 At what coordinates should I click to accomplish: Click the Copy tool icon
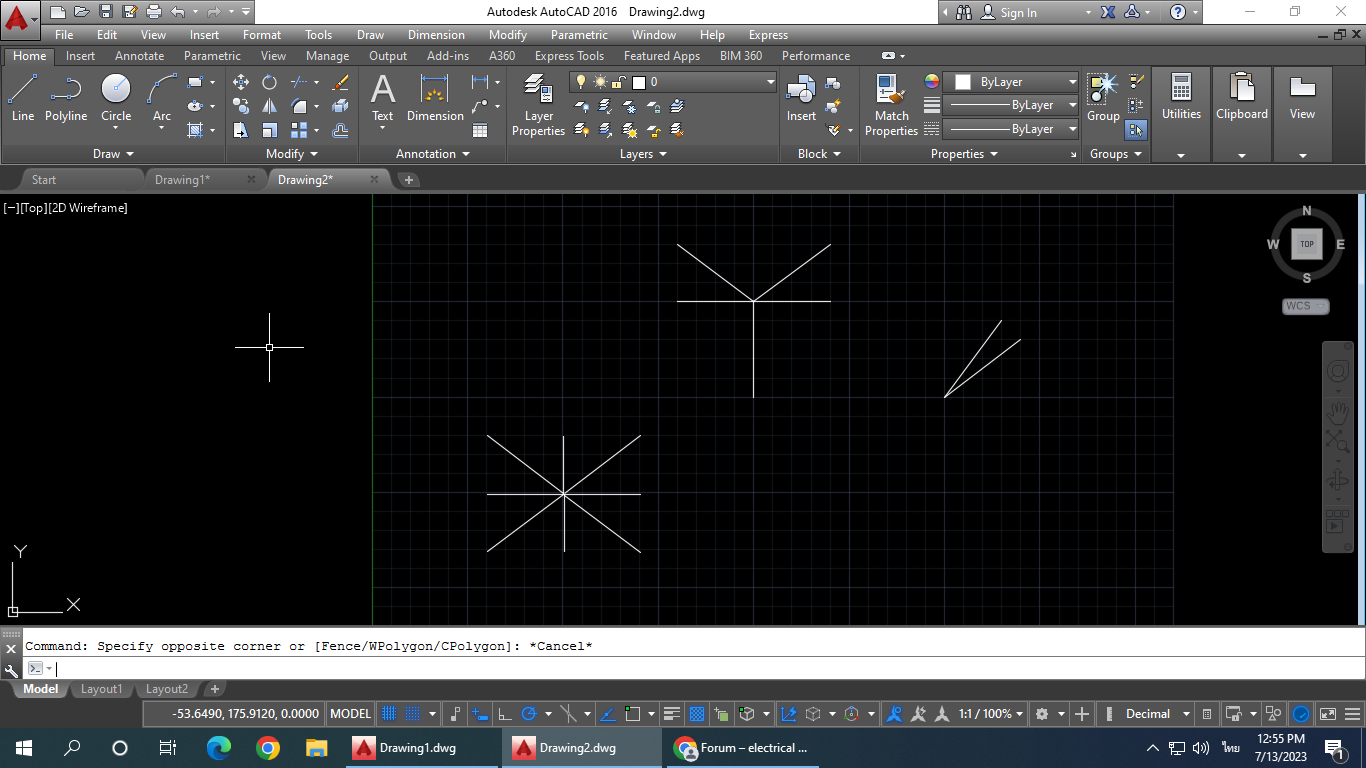click(x=241, y=106)
